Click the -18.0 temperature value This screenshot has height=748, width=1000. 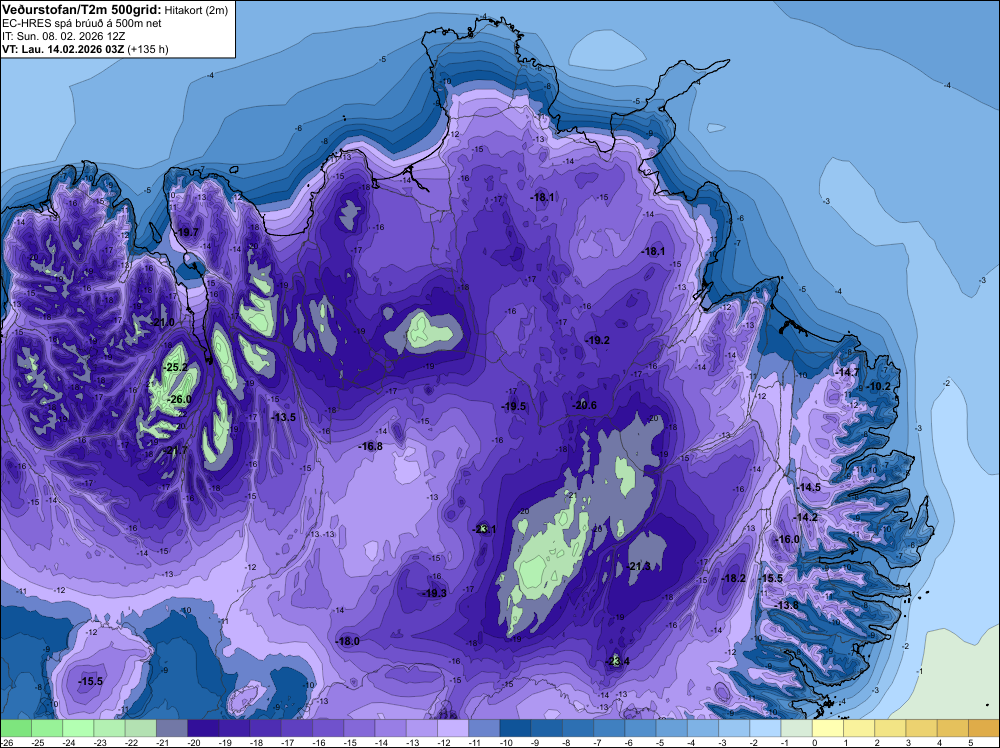coord(348,642)
